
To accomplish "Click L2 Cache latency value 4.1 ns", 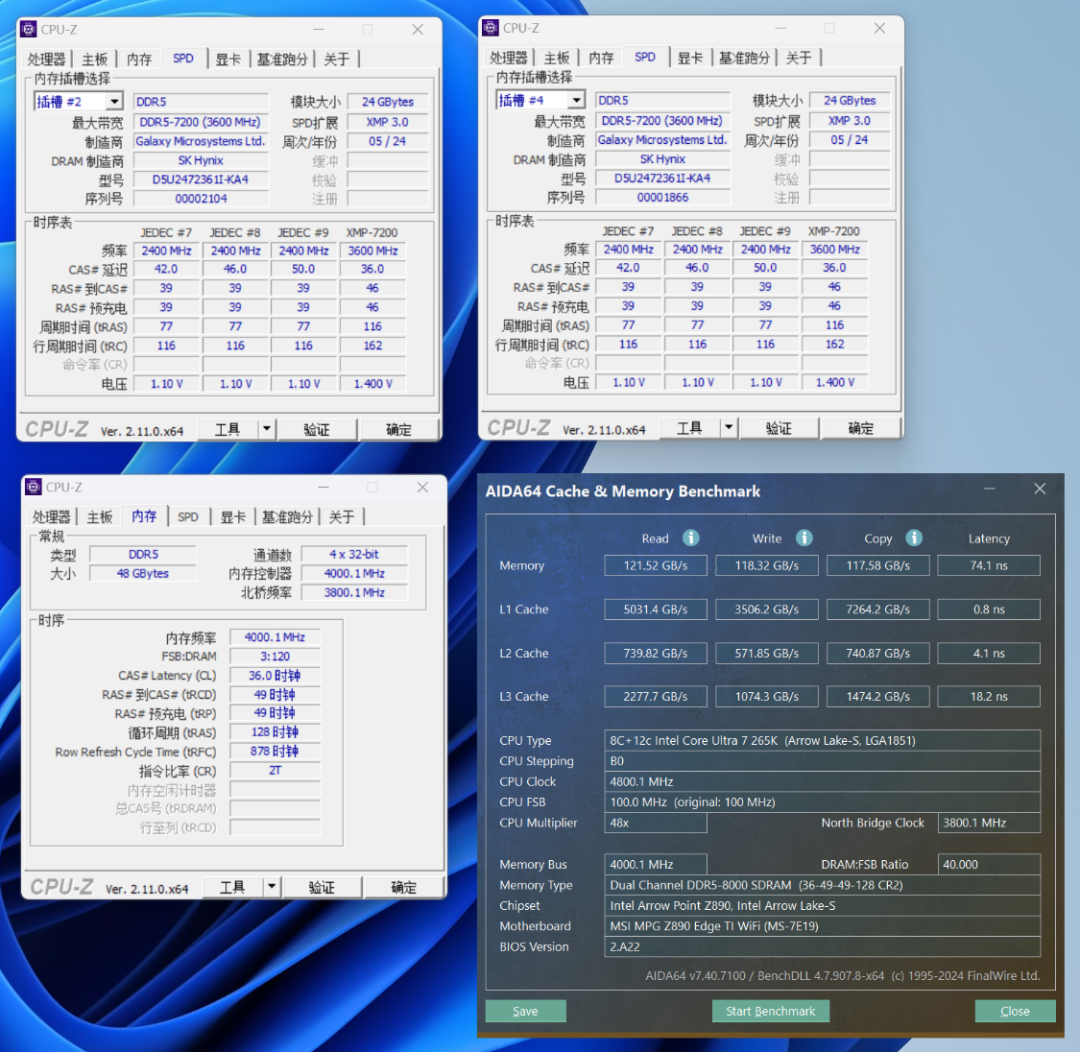I will pos(989,653).
